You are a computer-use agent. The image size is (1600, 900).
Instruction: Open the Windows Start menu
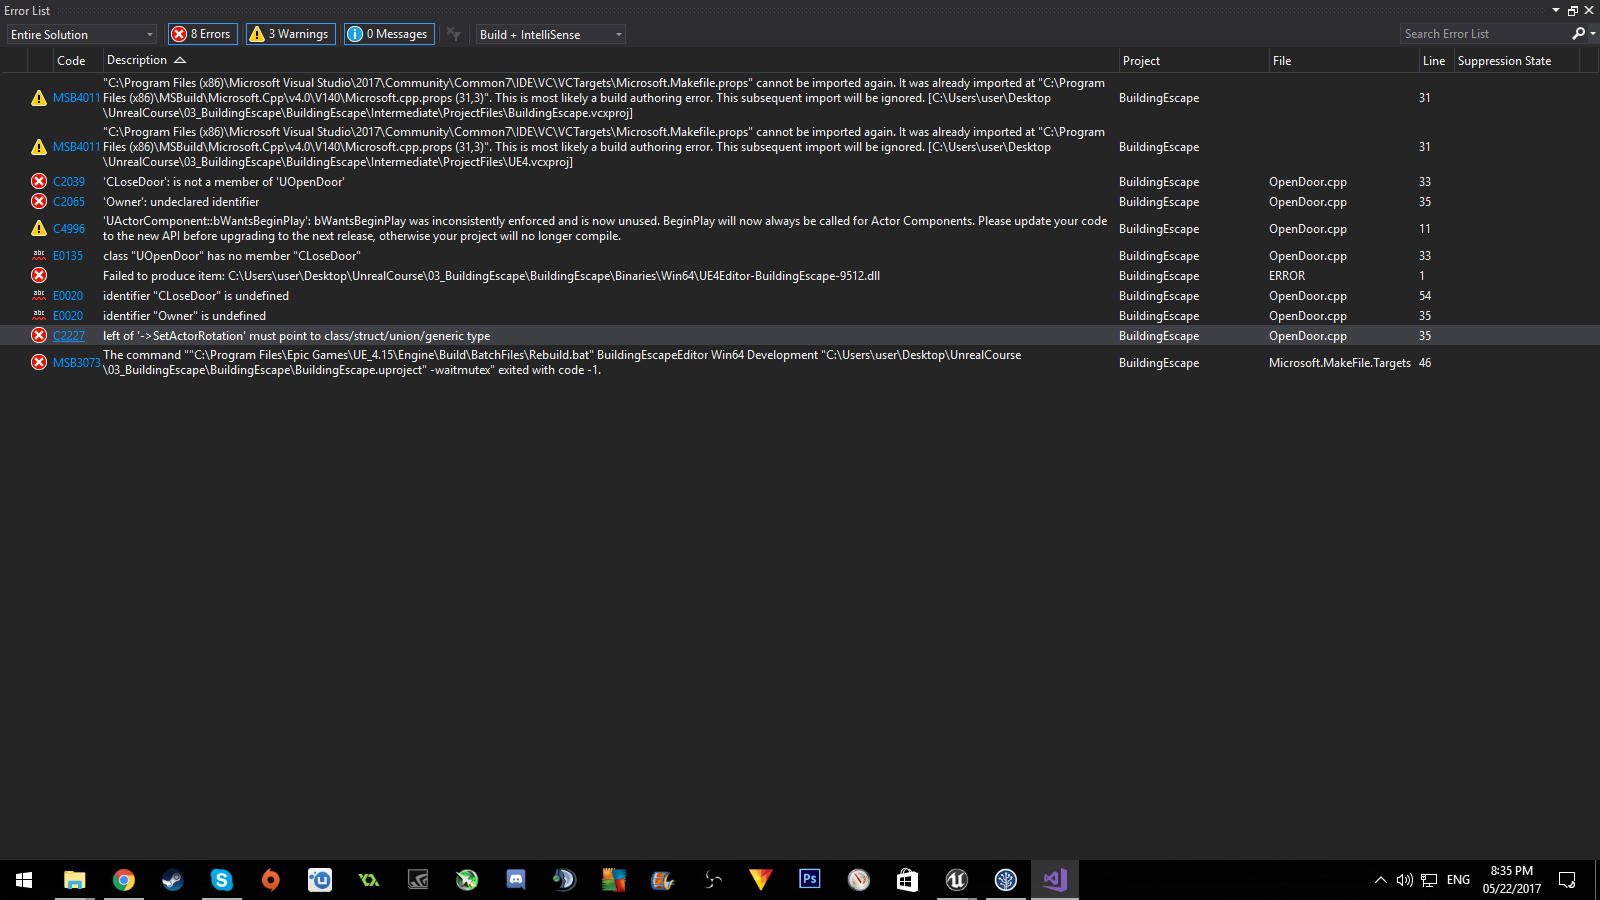click(24, 880)
